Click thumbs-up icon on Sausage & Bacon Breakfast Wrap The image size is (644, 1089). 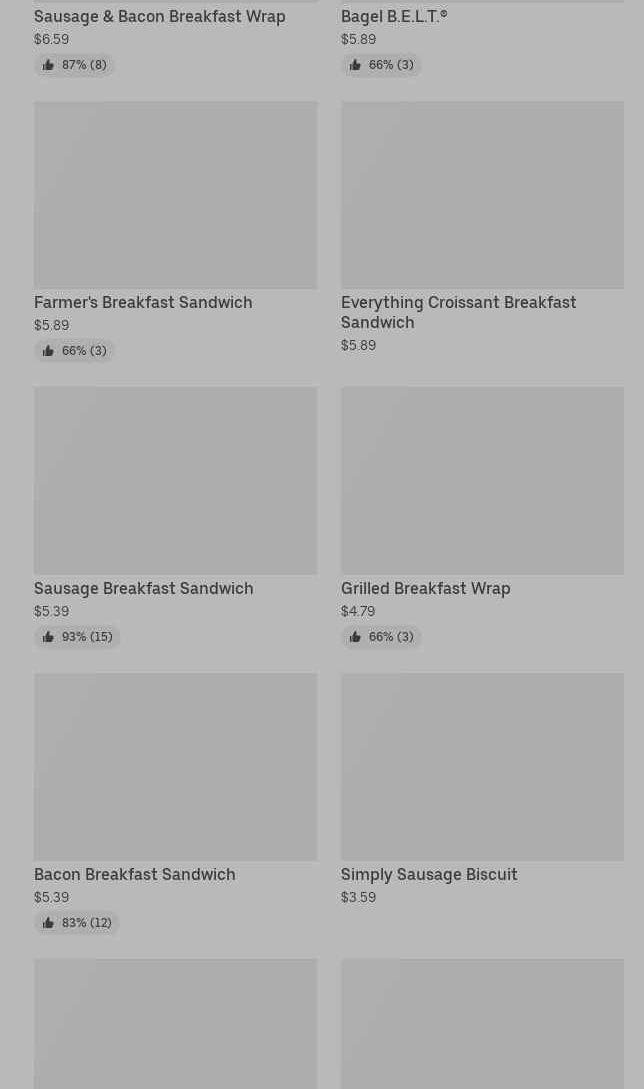48,65
